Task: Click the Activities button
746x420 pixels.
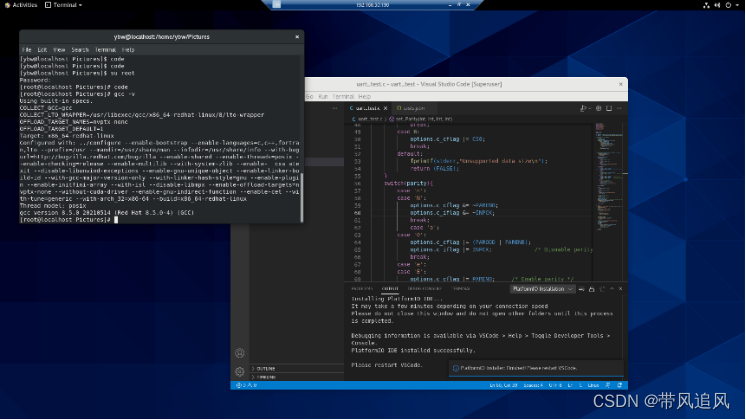Action: 21,5
